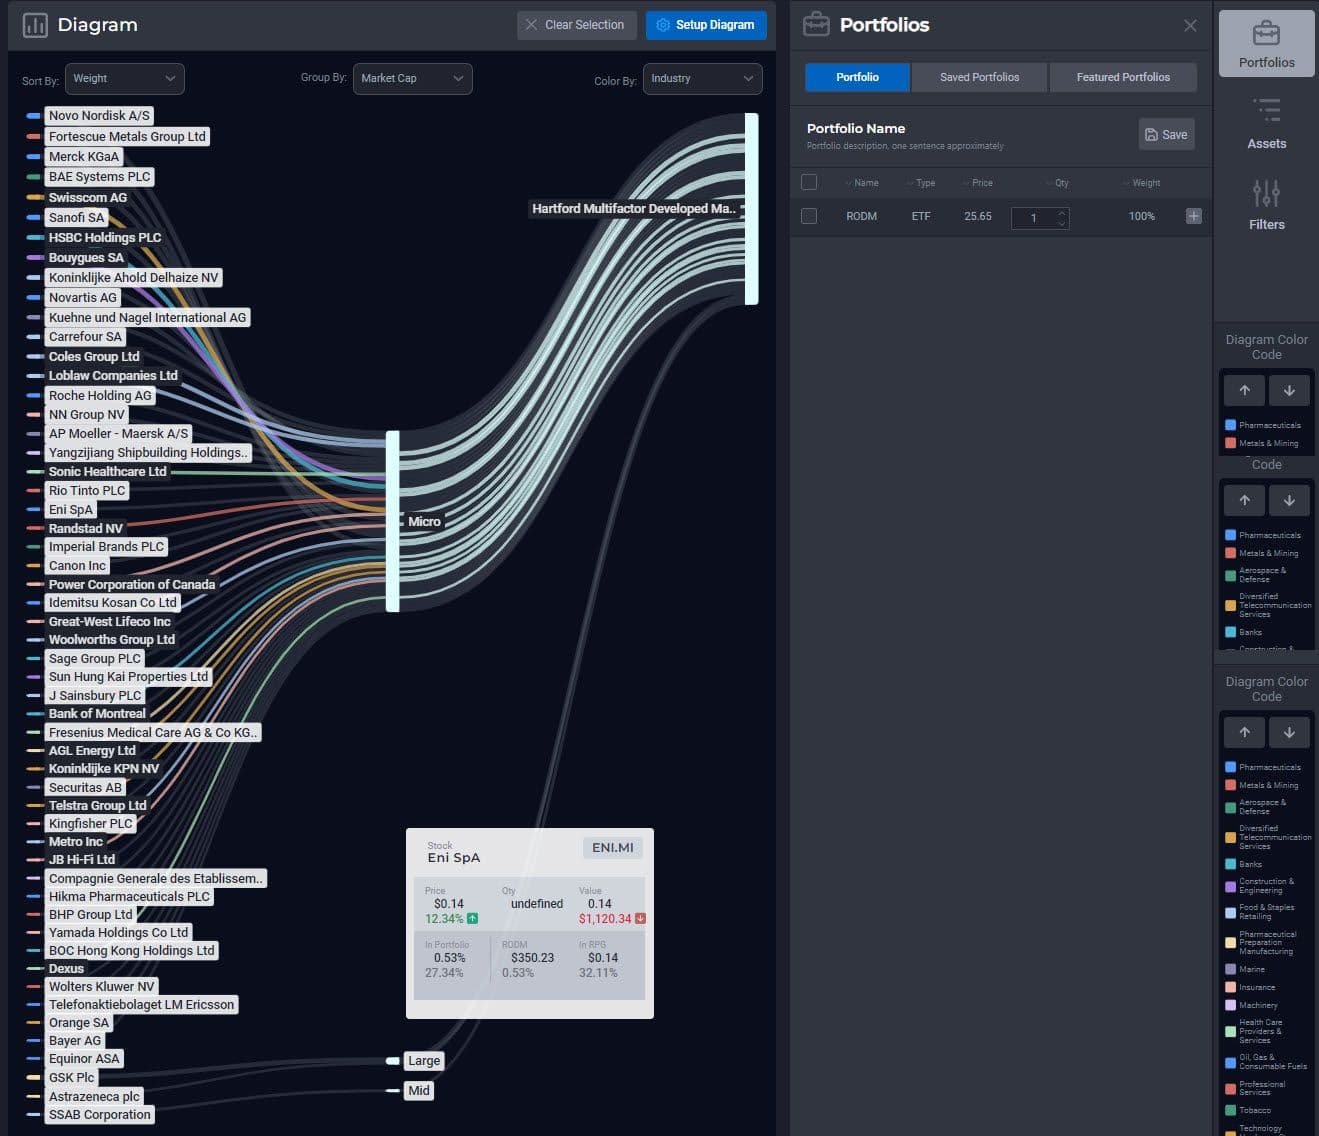Open the Color By Industry dropdown

pyautogui.click(x=702, y=78)
